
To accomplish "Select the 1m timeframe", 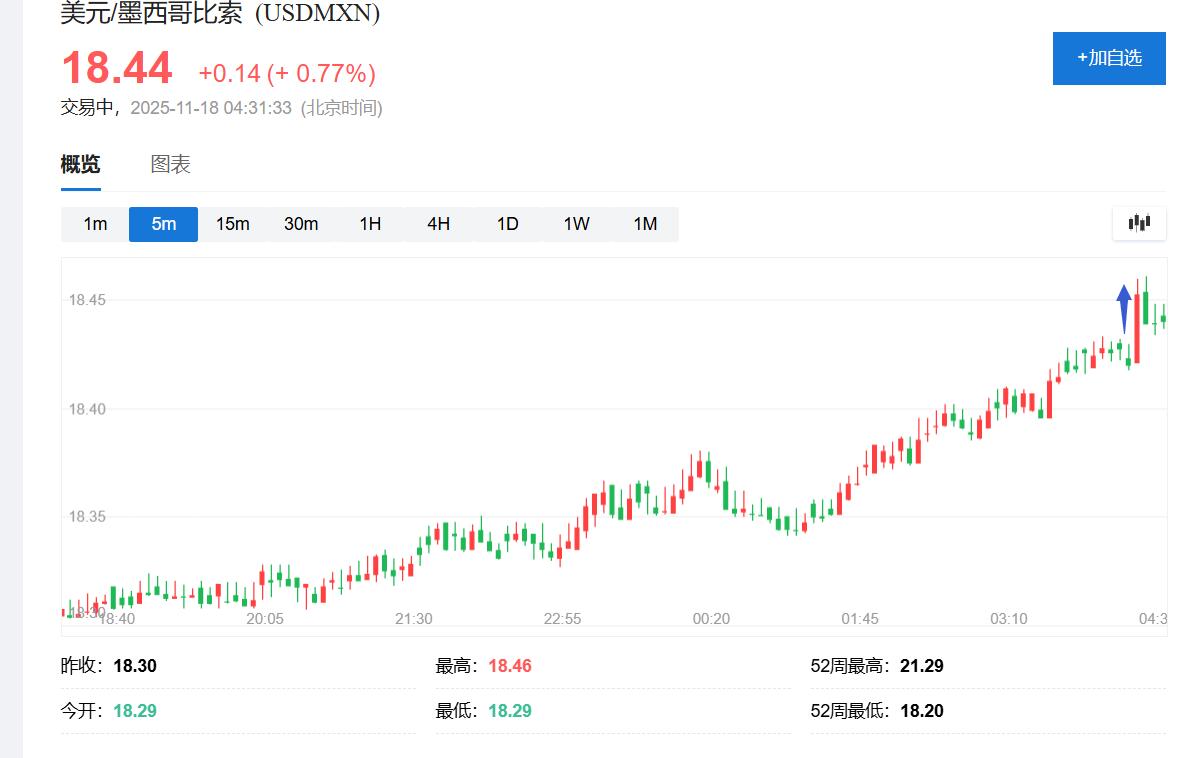I will [x=95, y=224].
